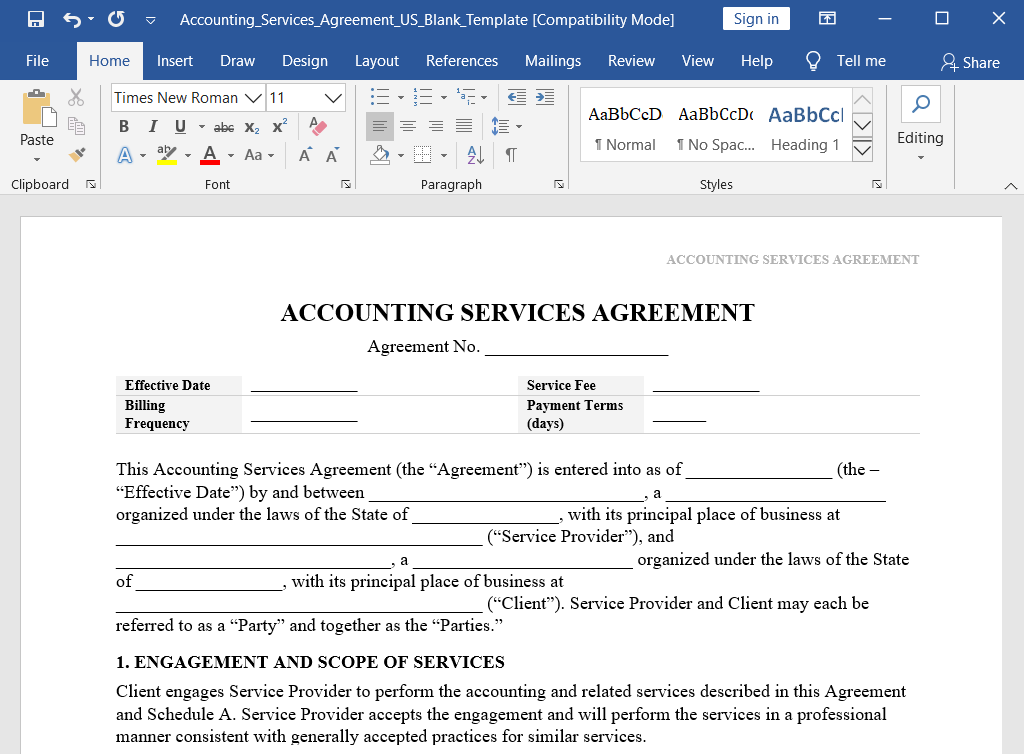This screenshot has height=754, width=1024.
Task: Increase the paragraph indent
Action: [545, 97]
